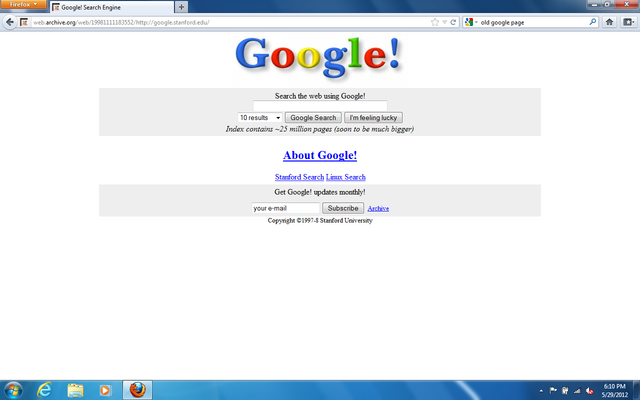The image size is (640, 400).
Task: Open the address bar history dropdown arrow
Action: [445, 22]
